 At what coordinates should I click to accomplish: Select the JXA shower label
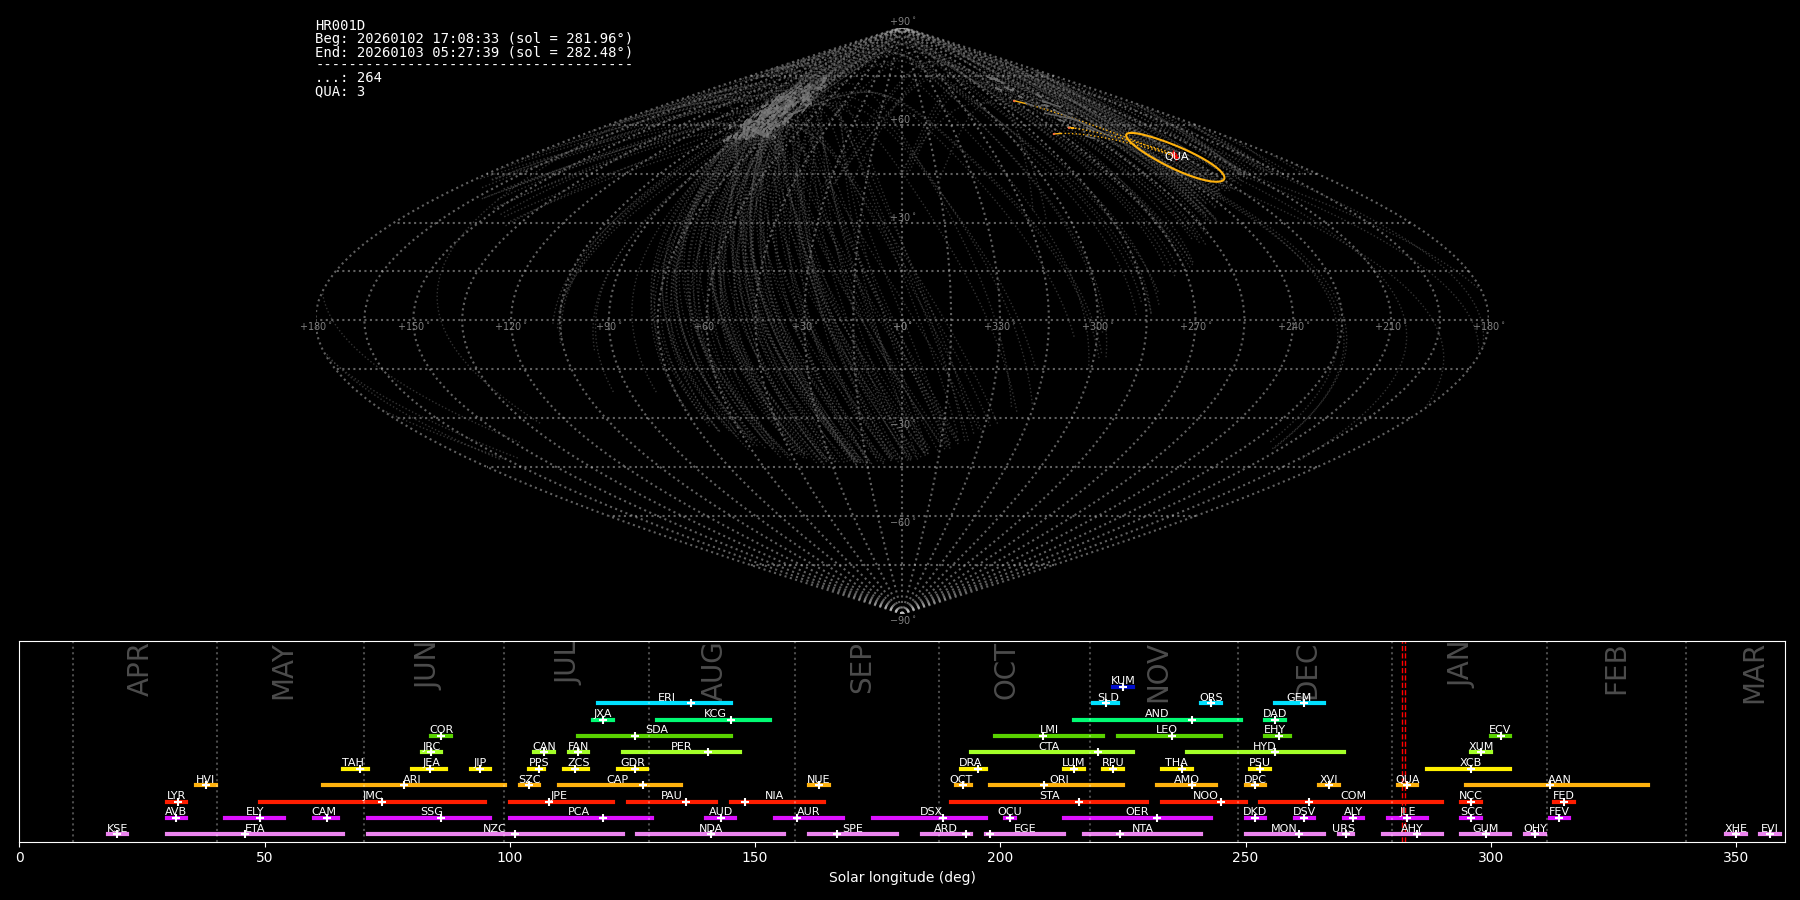tap(602, 714)
